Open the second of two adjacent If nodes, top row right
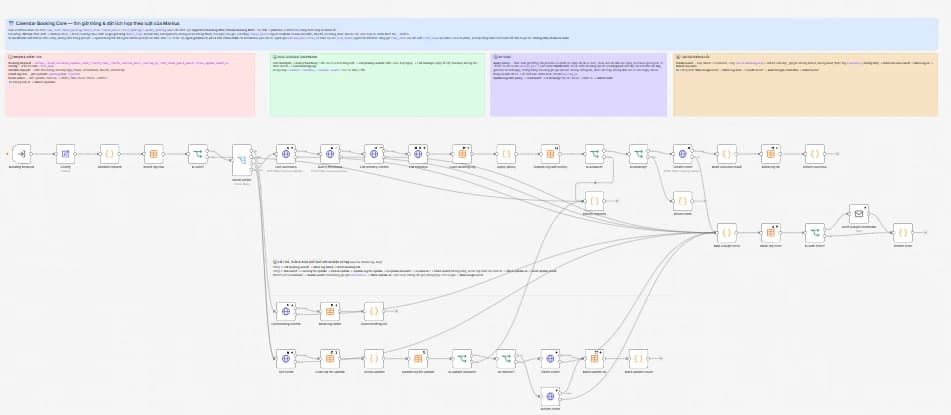This screenshot has height=415, width=951. click(638, 154)
